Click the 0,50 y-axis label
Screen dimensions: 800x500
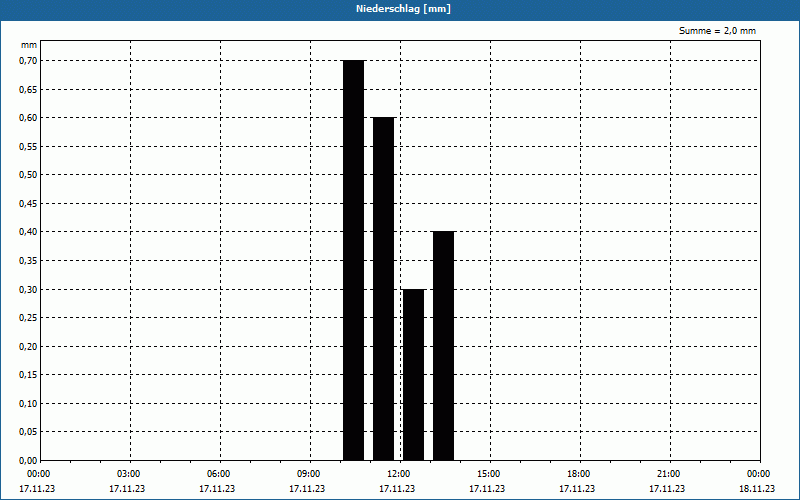(x=28, y=175)
